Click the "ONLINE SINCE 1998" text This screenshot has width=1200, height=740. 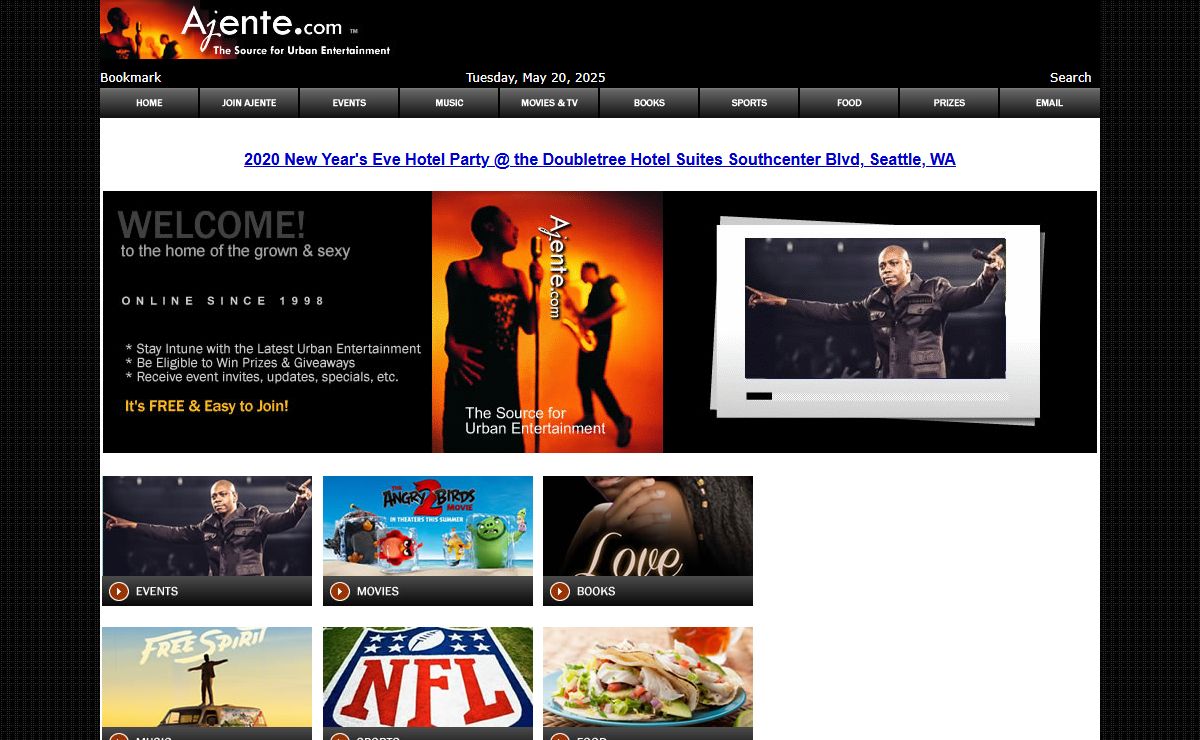pos(224,300)
